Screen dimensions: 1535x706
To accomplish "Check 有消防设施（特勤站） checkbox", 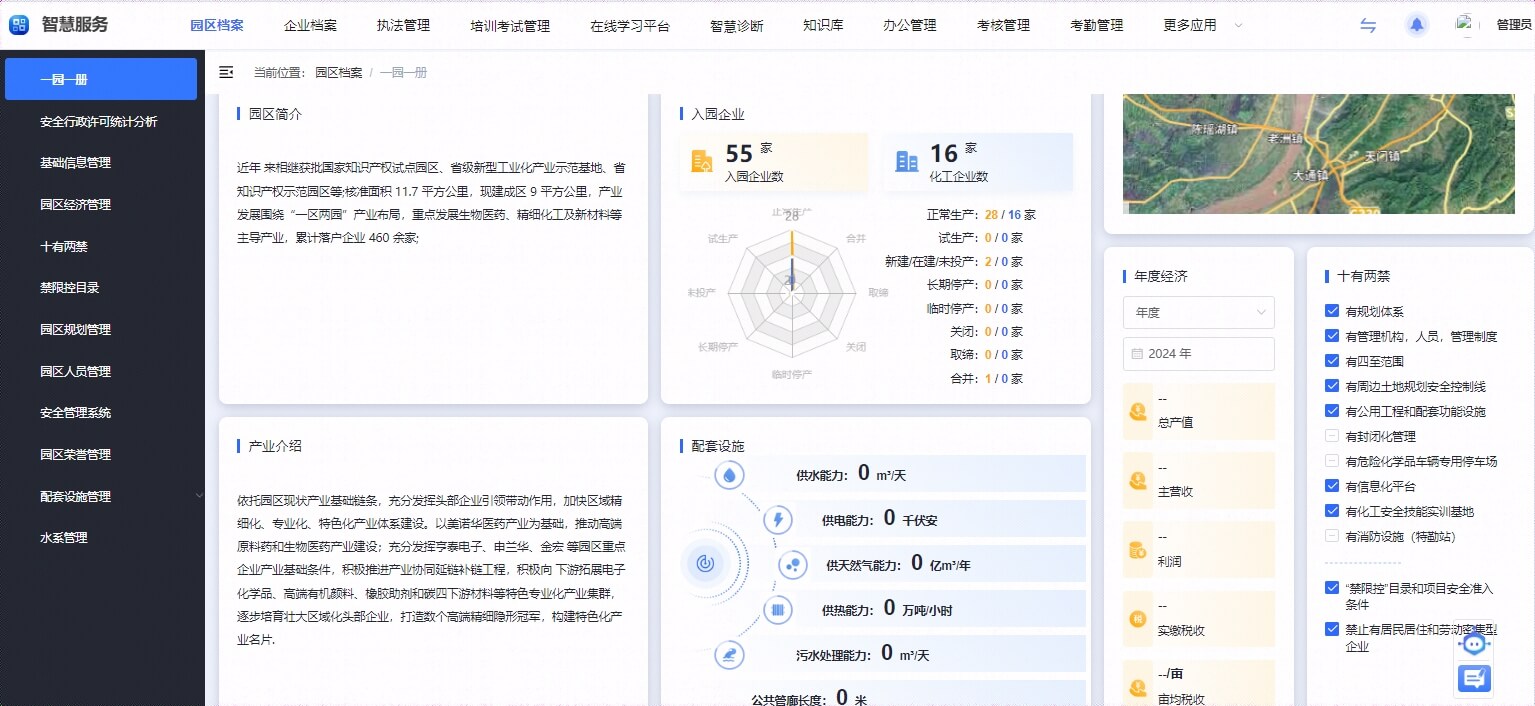I will pos(1331,536).
